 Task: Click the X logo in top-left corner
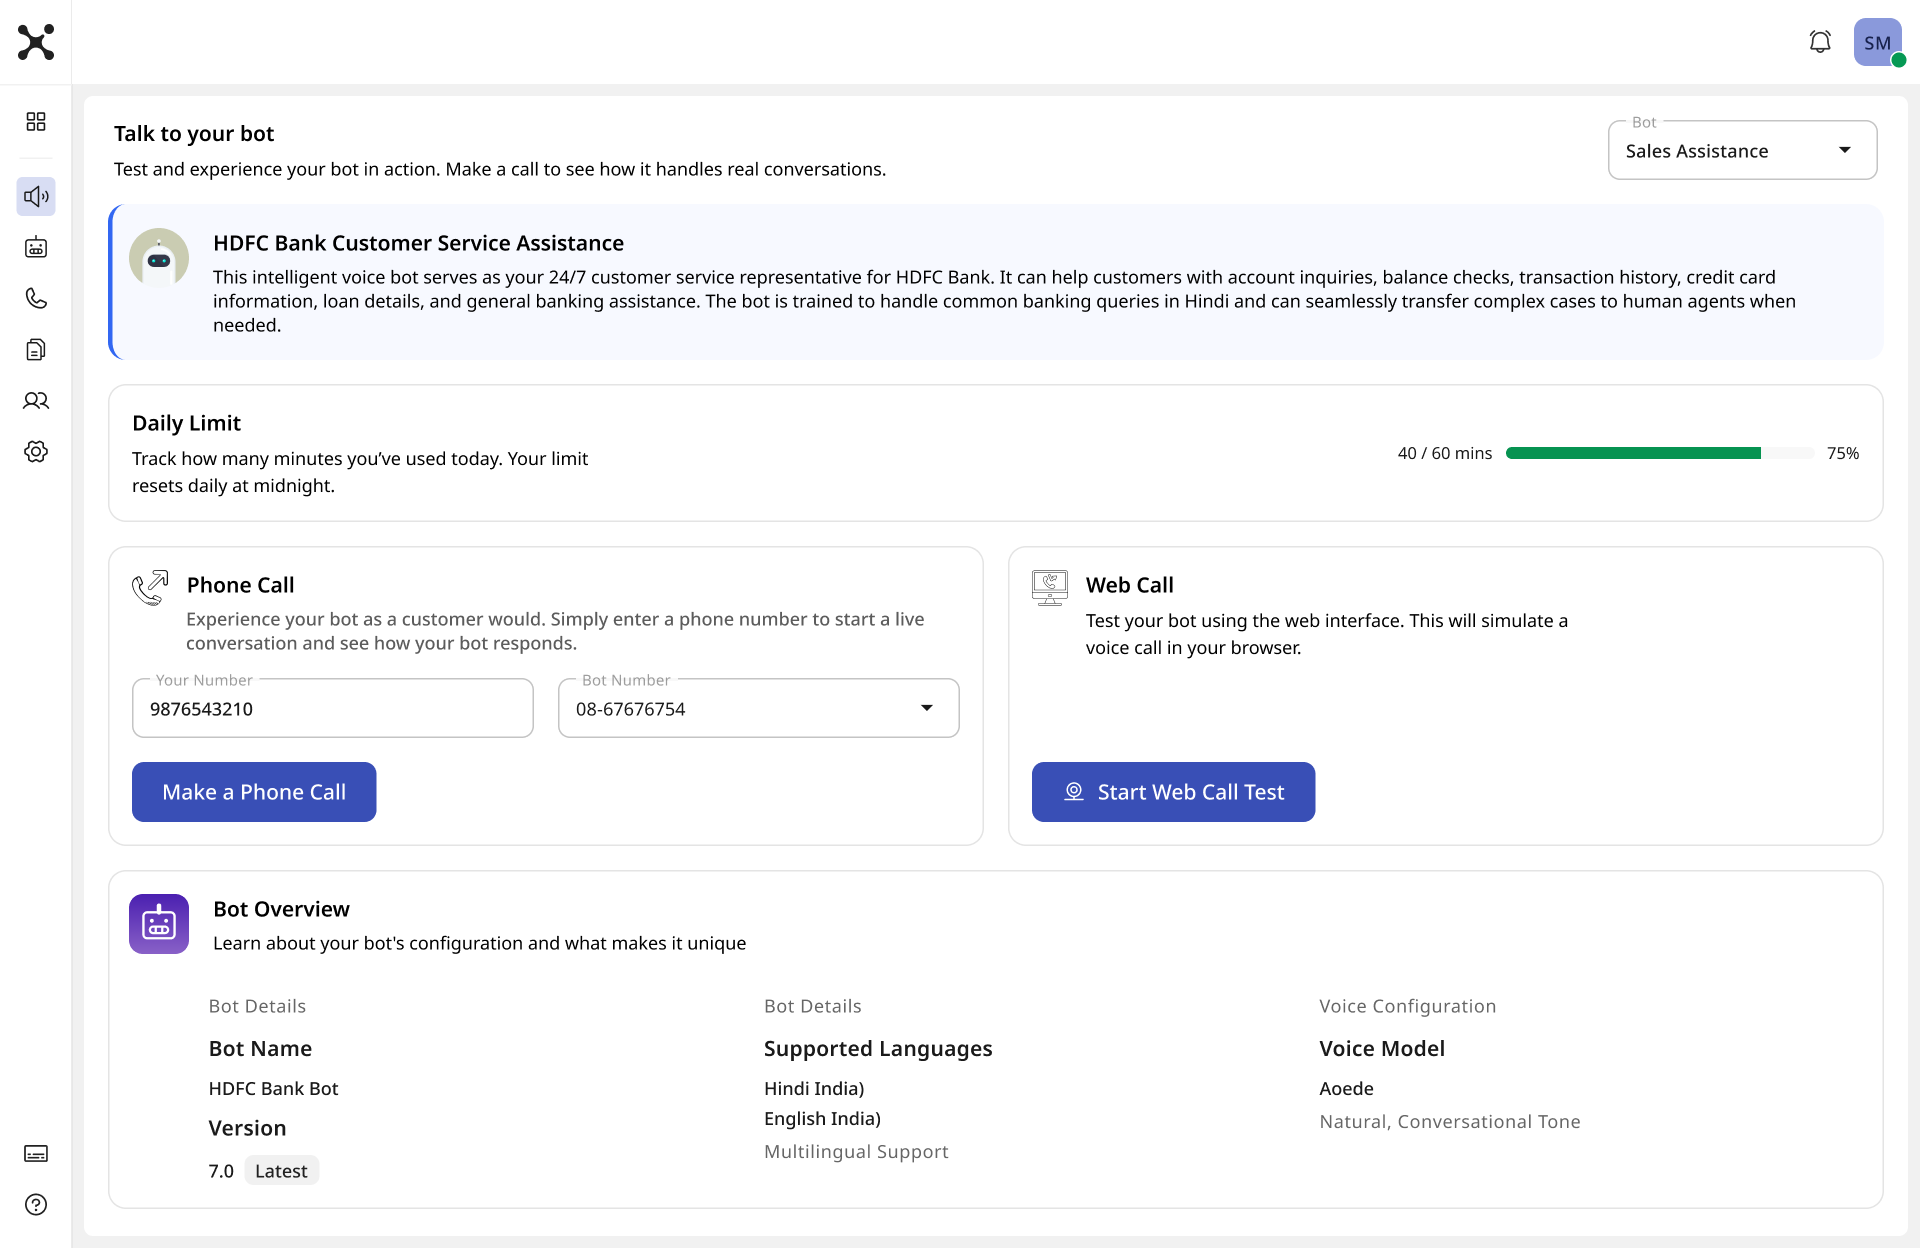[36, 42]
